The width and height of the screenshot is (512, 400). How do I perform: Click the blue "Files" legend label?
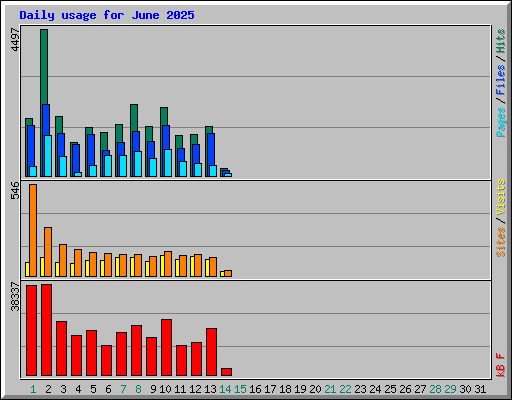pos(501,80)
